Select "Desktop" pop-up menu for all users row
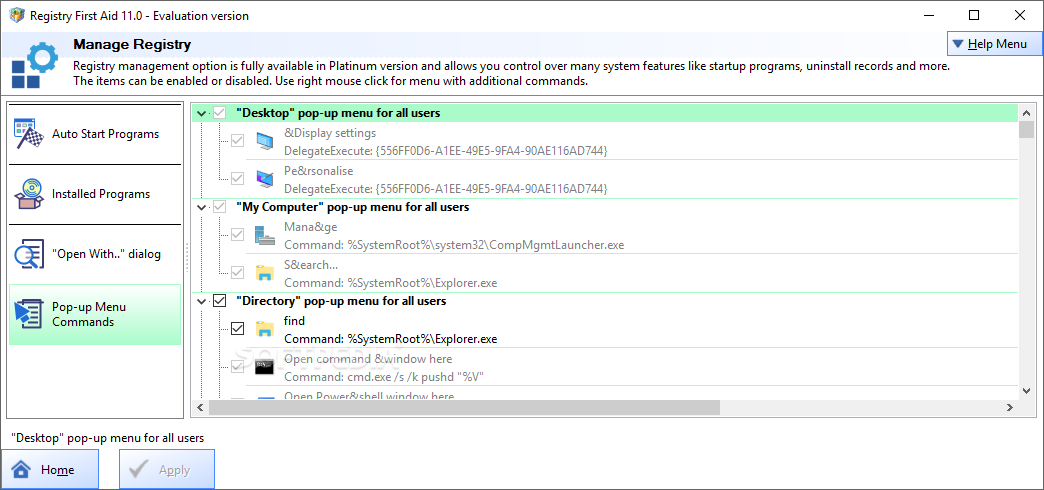The image size is (1044, 490). click(x=605, y=113)
